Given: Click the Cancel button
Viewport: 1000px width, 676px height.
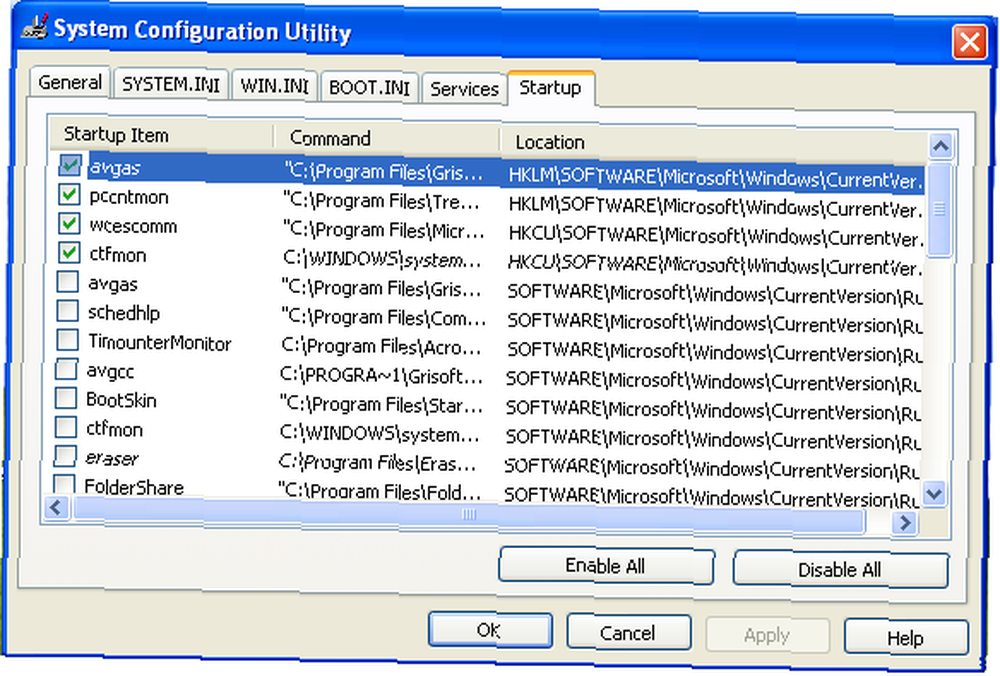Looking at the screenshot, I should pos(628,633).
